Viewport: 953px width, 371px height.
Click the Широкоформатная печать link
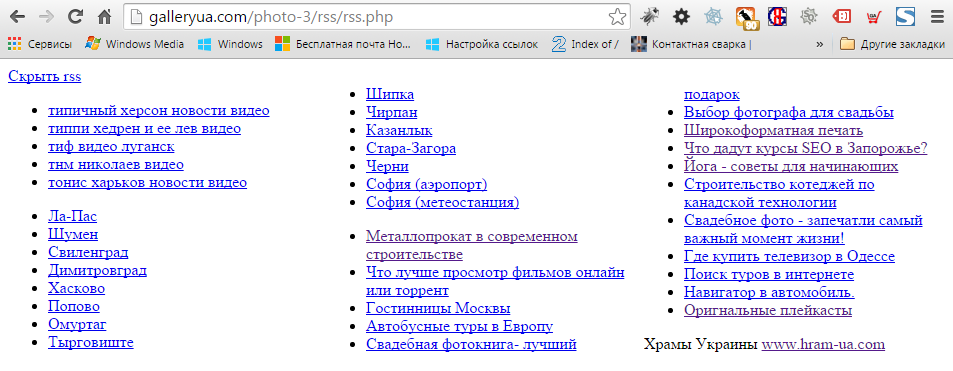(774, 130)
